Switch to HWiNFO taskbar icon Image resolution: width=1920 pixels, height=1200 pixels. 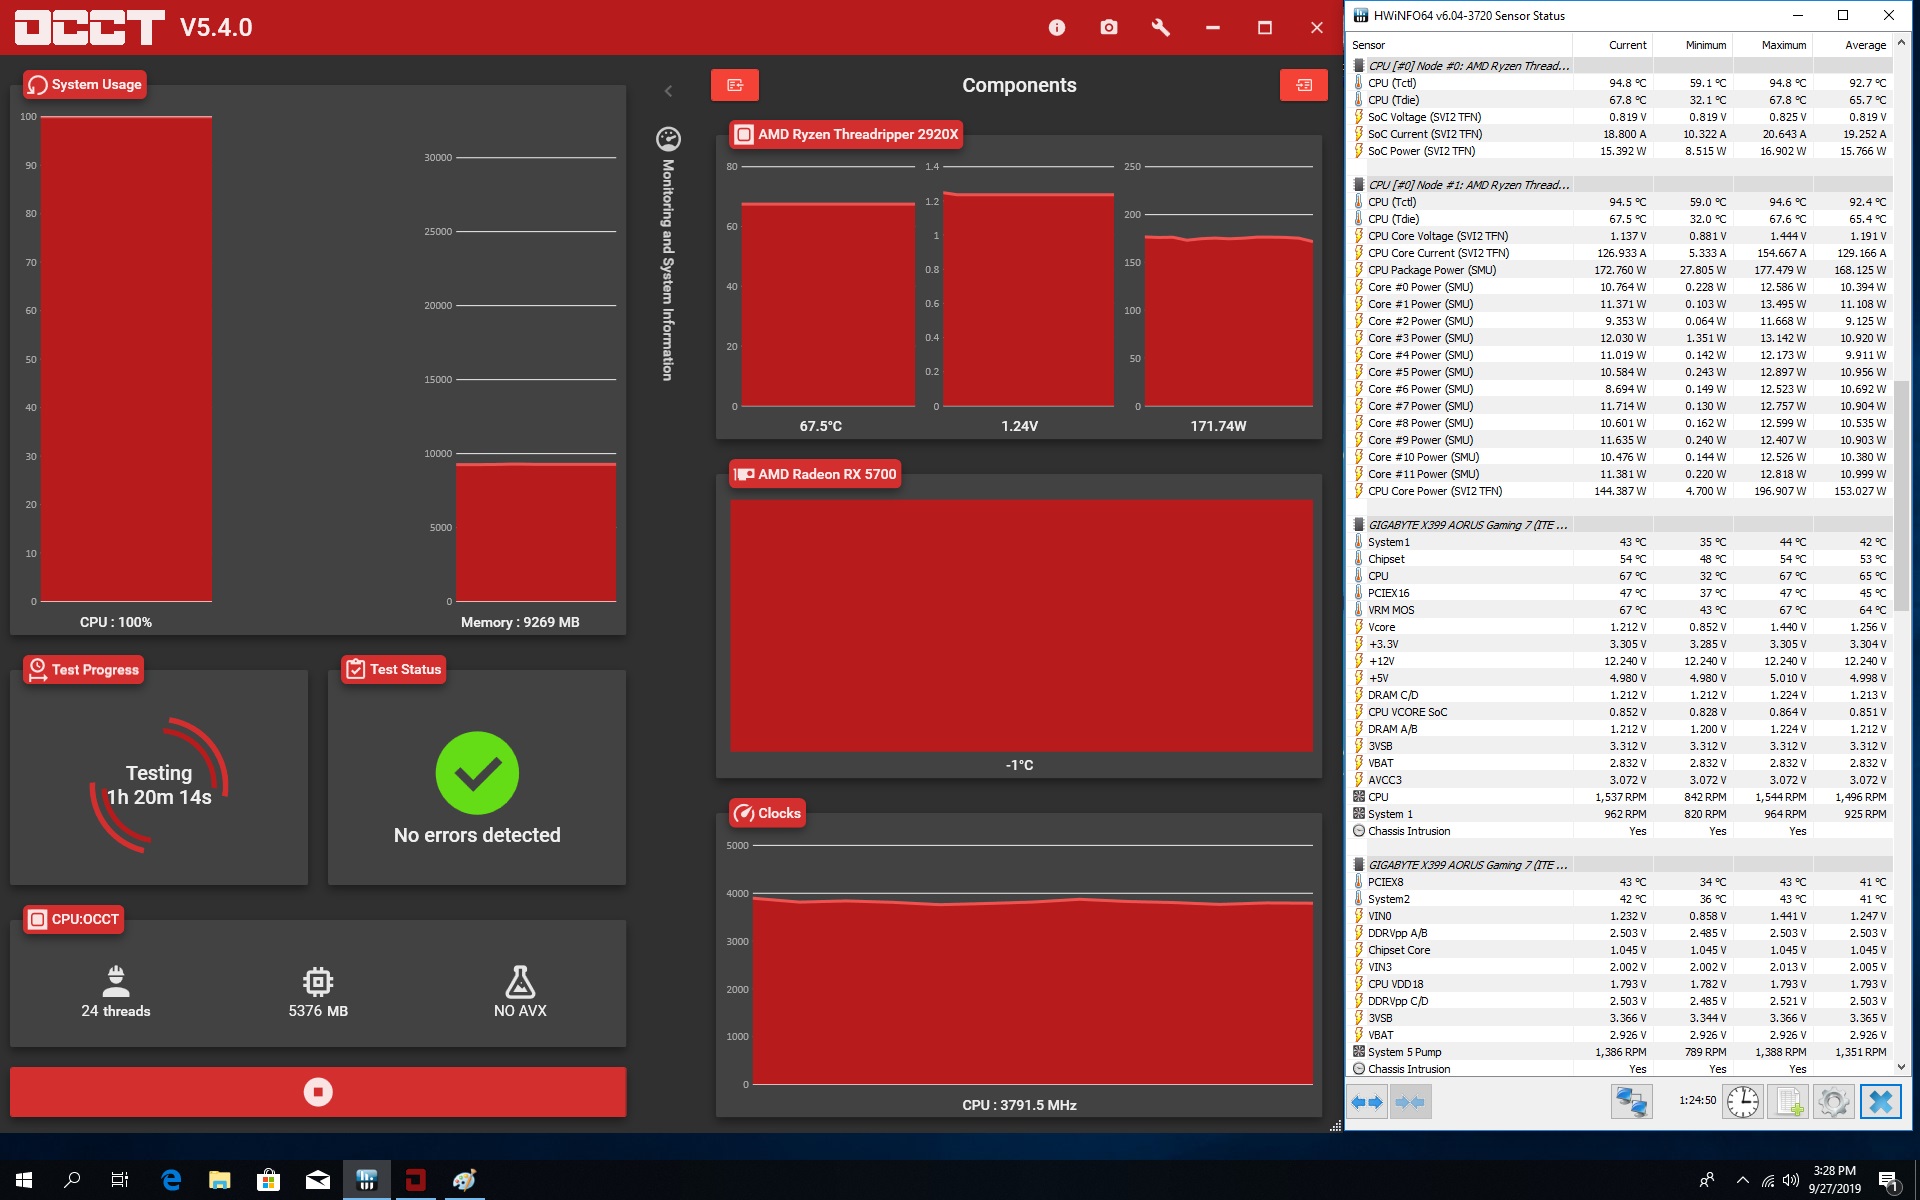point(366,1180)
